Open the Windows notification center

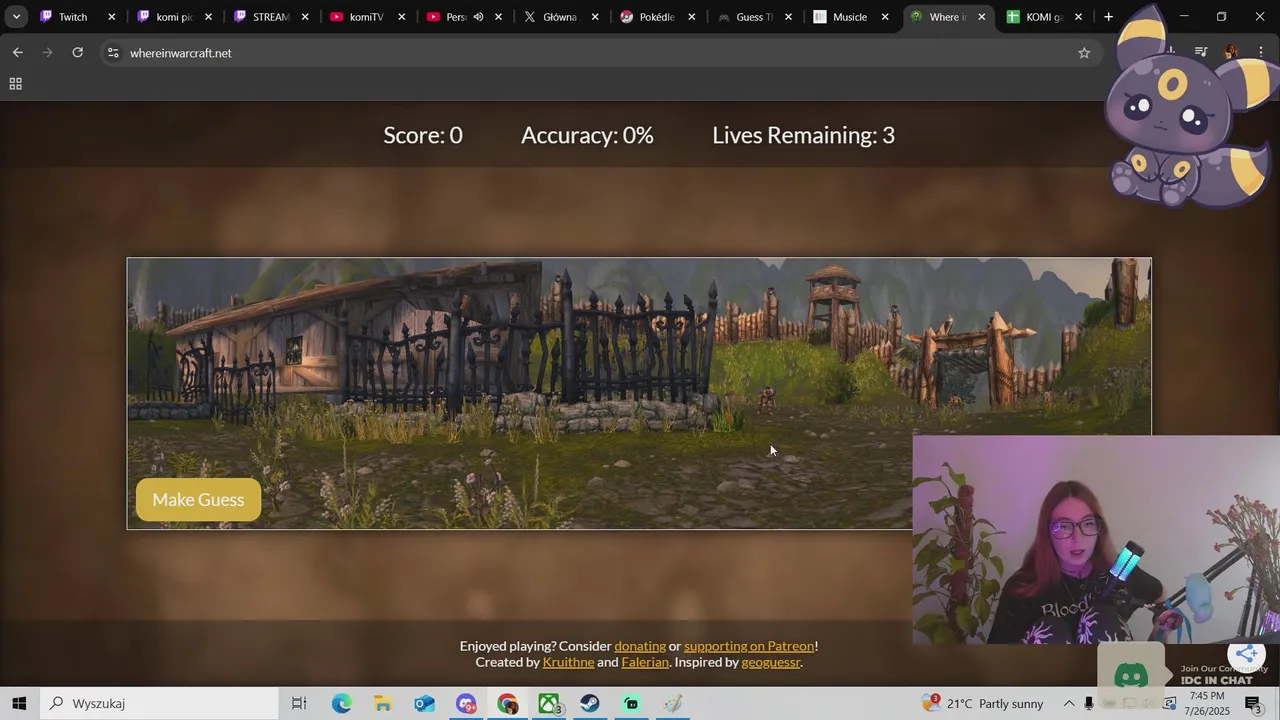[x=1255, y=703]
